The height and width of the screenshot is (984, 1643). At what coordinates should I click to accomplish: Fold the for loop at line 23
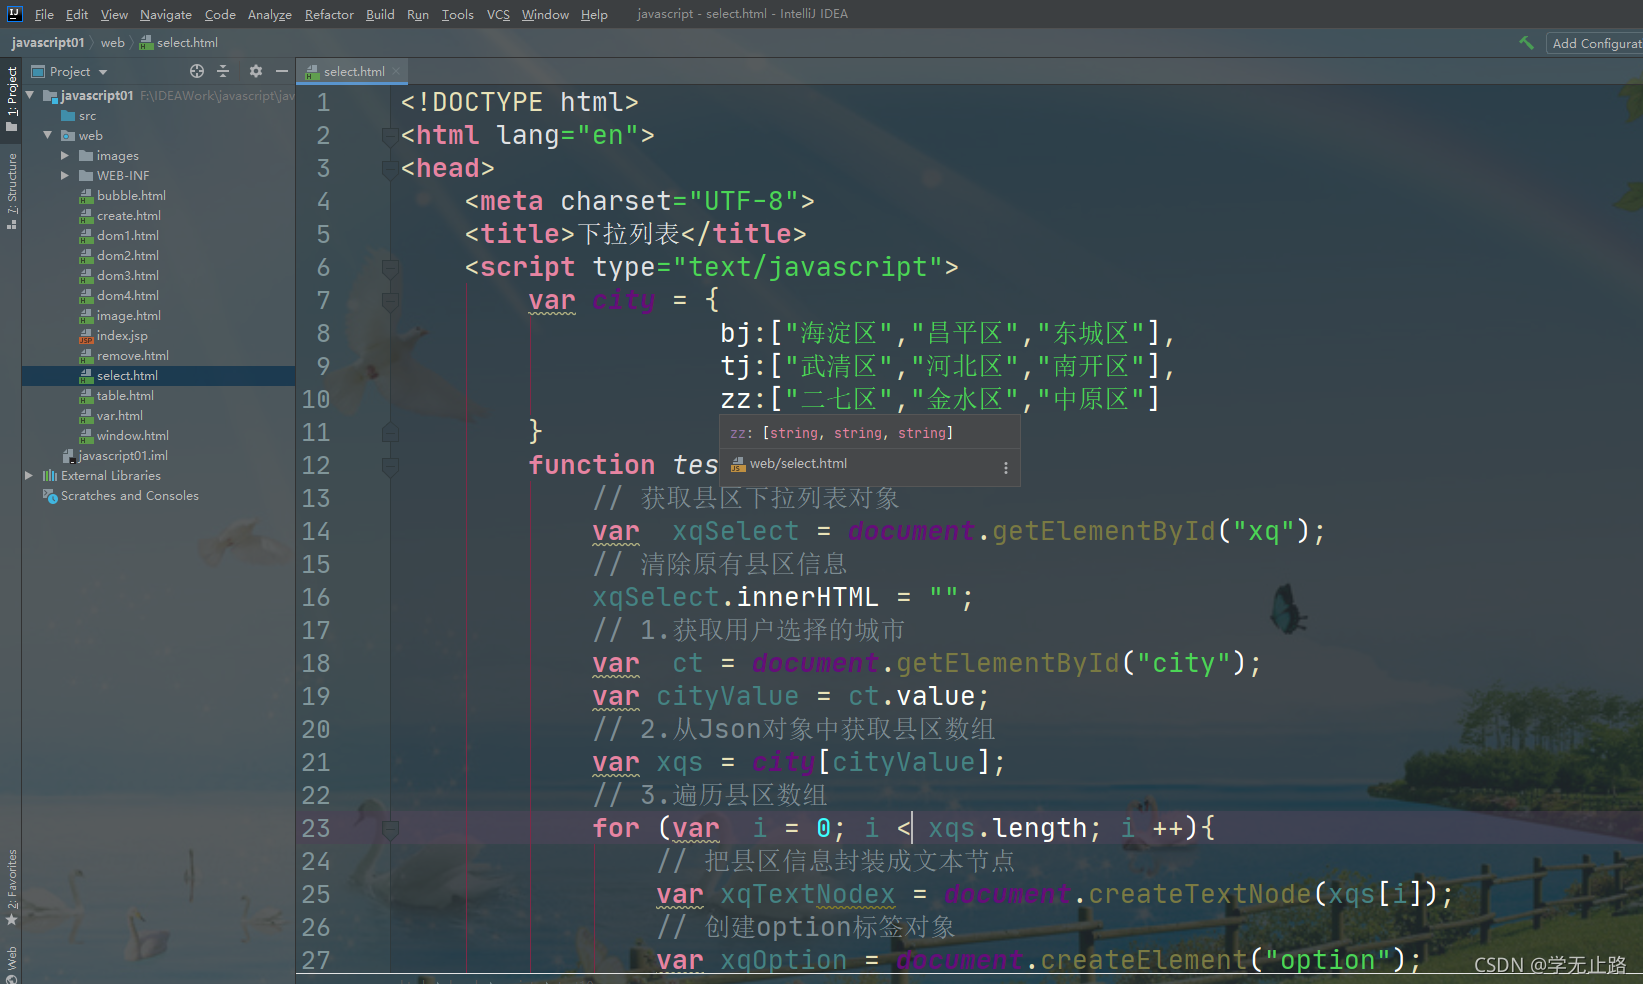pyautogui.click(x=390, y=828)
